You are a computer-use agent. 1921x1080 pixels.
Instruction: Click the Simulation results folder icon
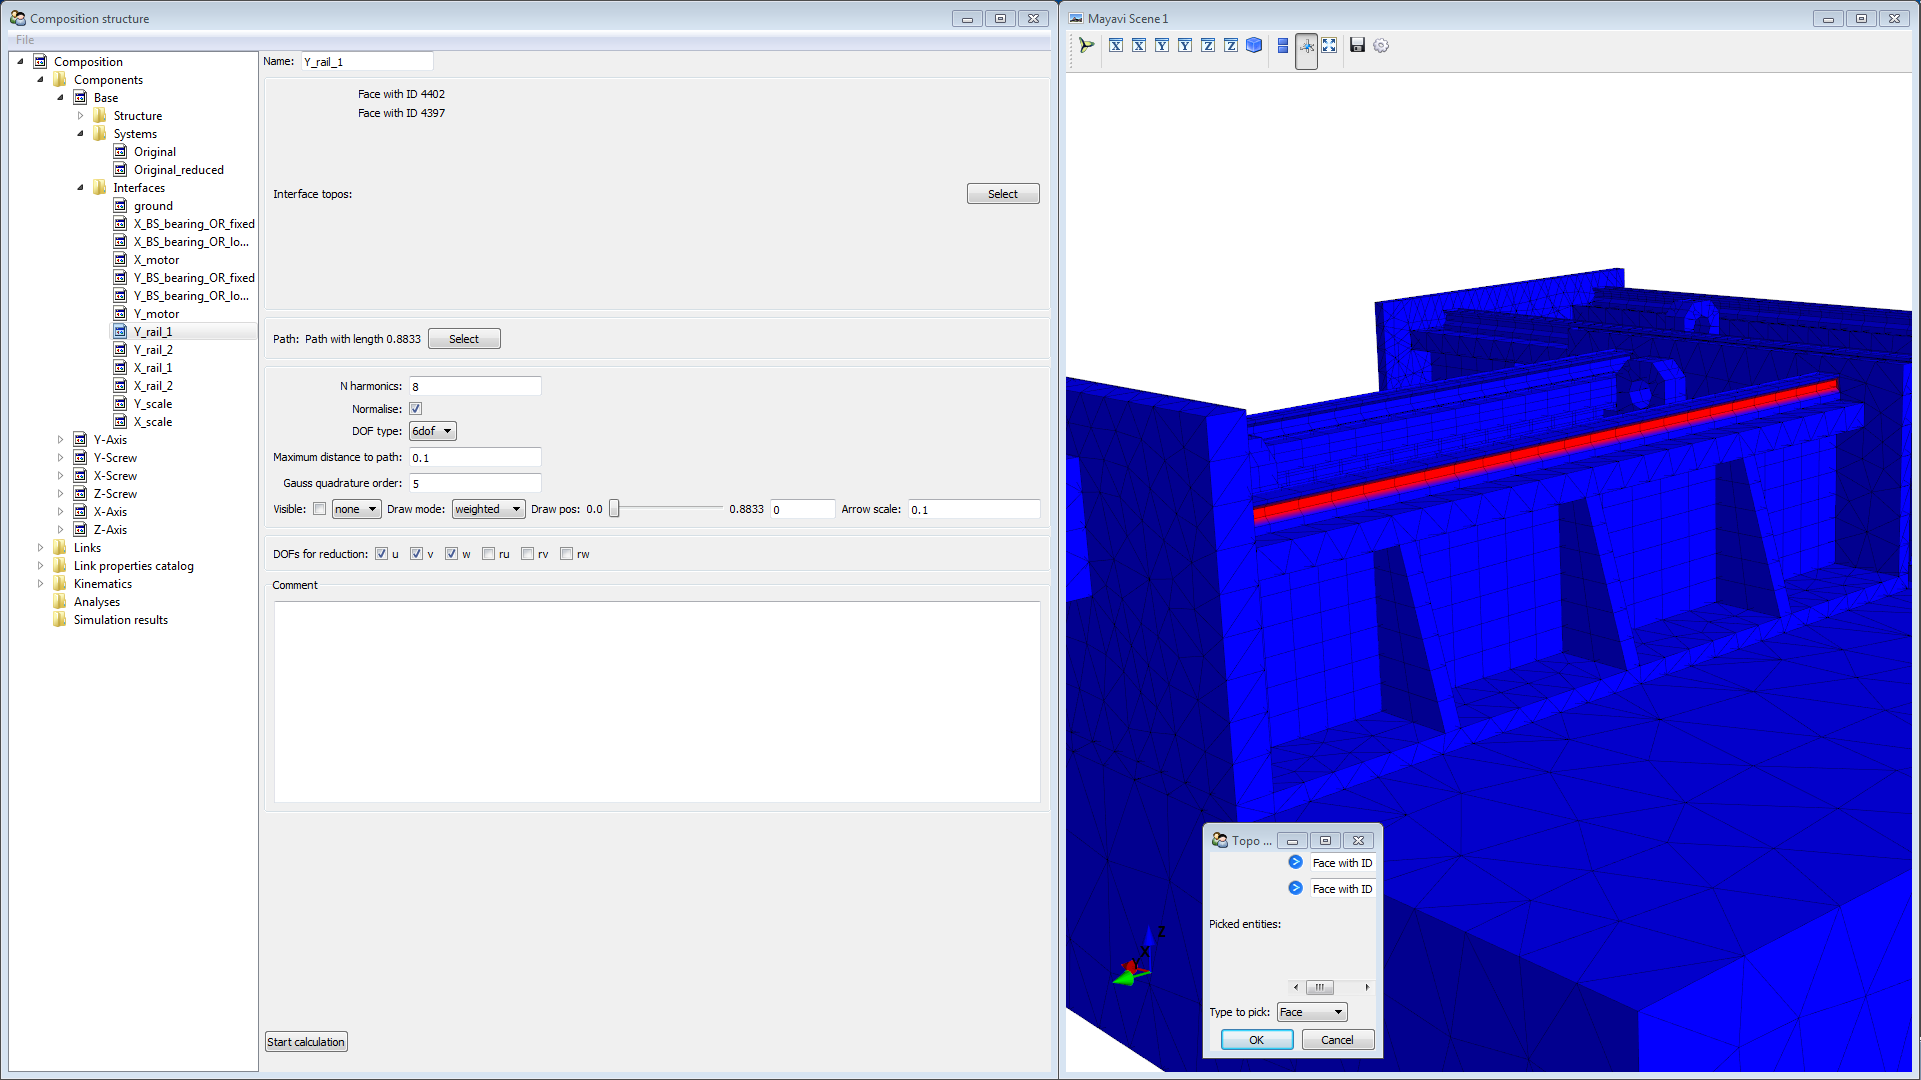[x=60, y=620]
